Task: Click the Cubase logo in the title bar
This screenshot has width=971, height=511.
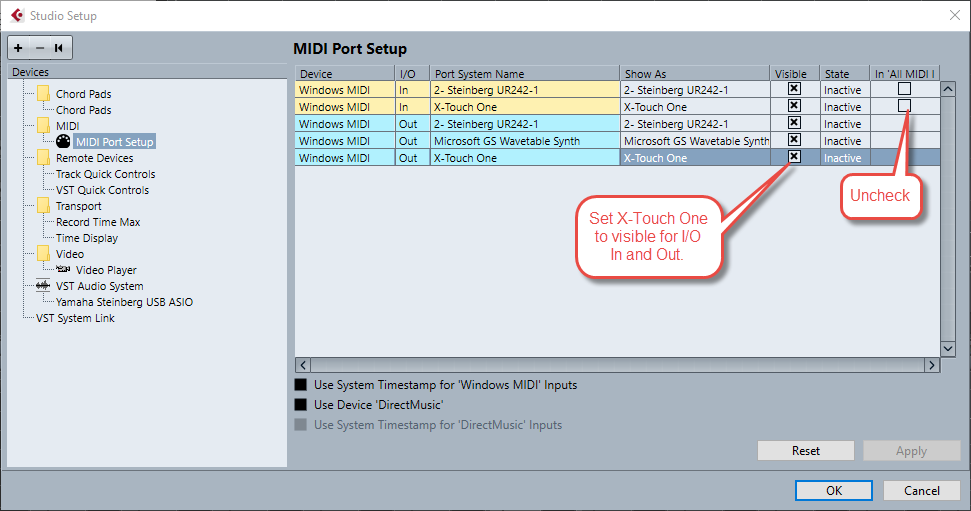Action: [17, 15]
